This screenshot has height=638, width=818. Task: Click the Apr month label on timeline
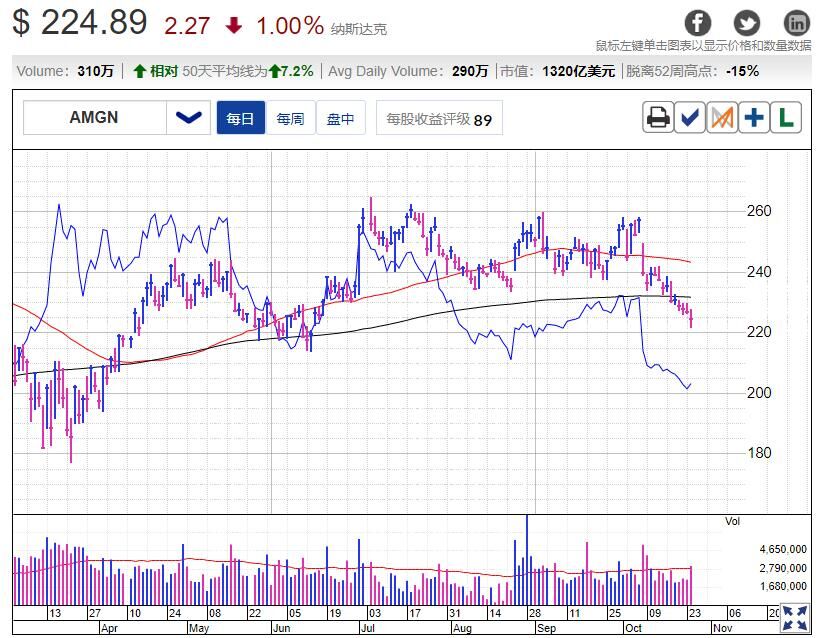(x=109, y=628)
